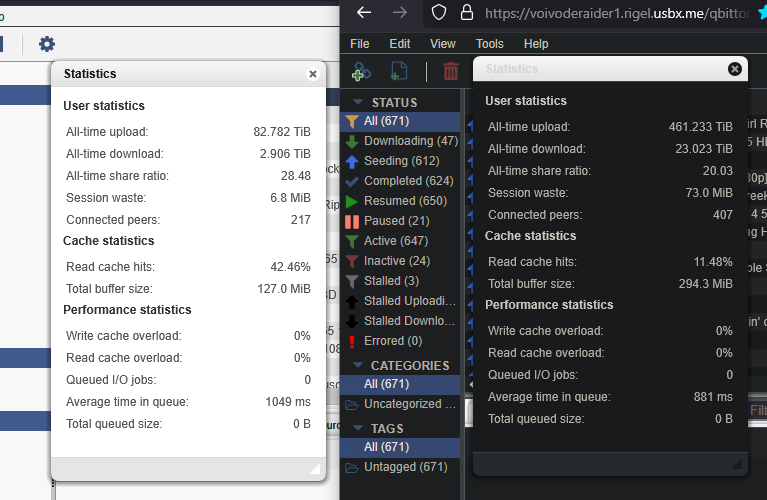Click the green Downloading arrow icon
The image size is (767, 500).
pos(352,142)
